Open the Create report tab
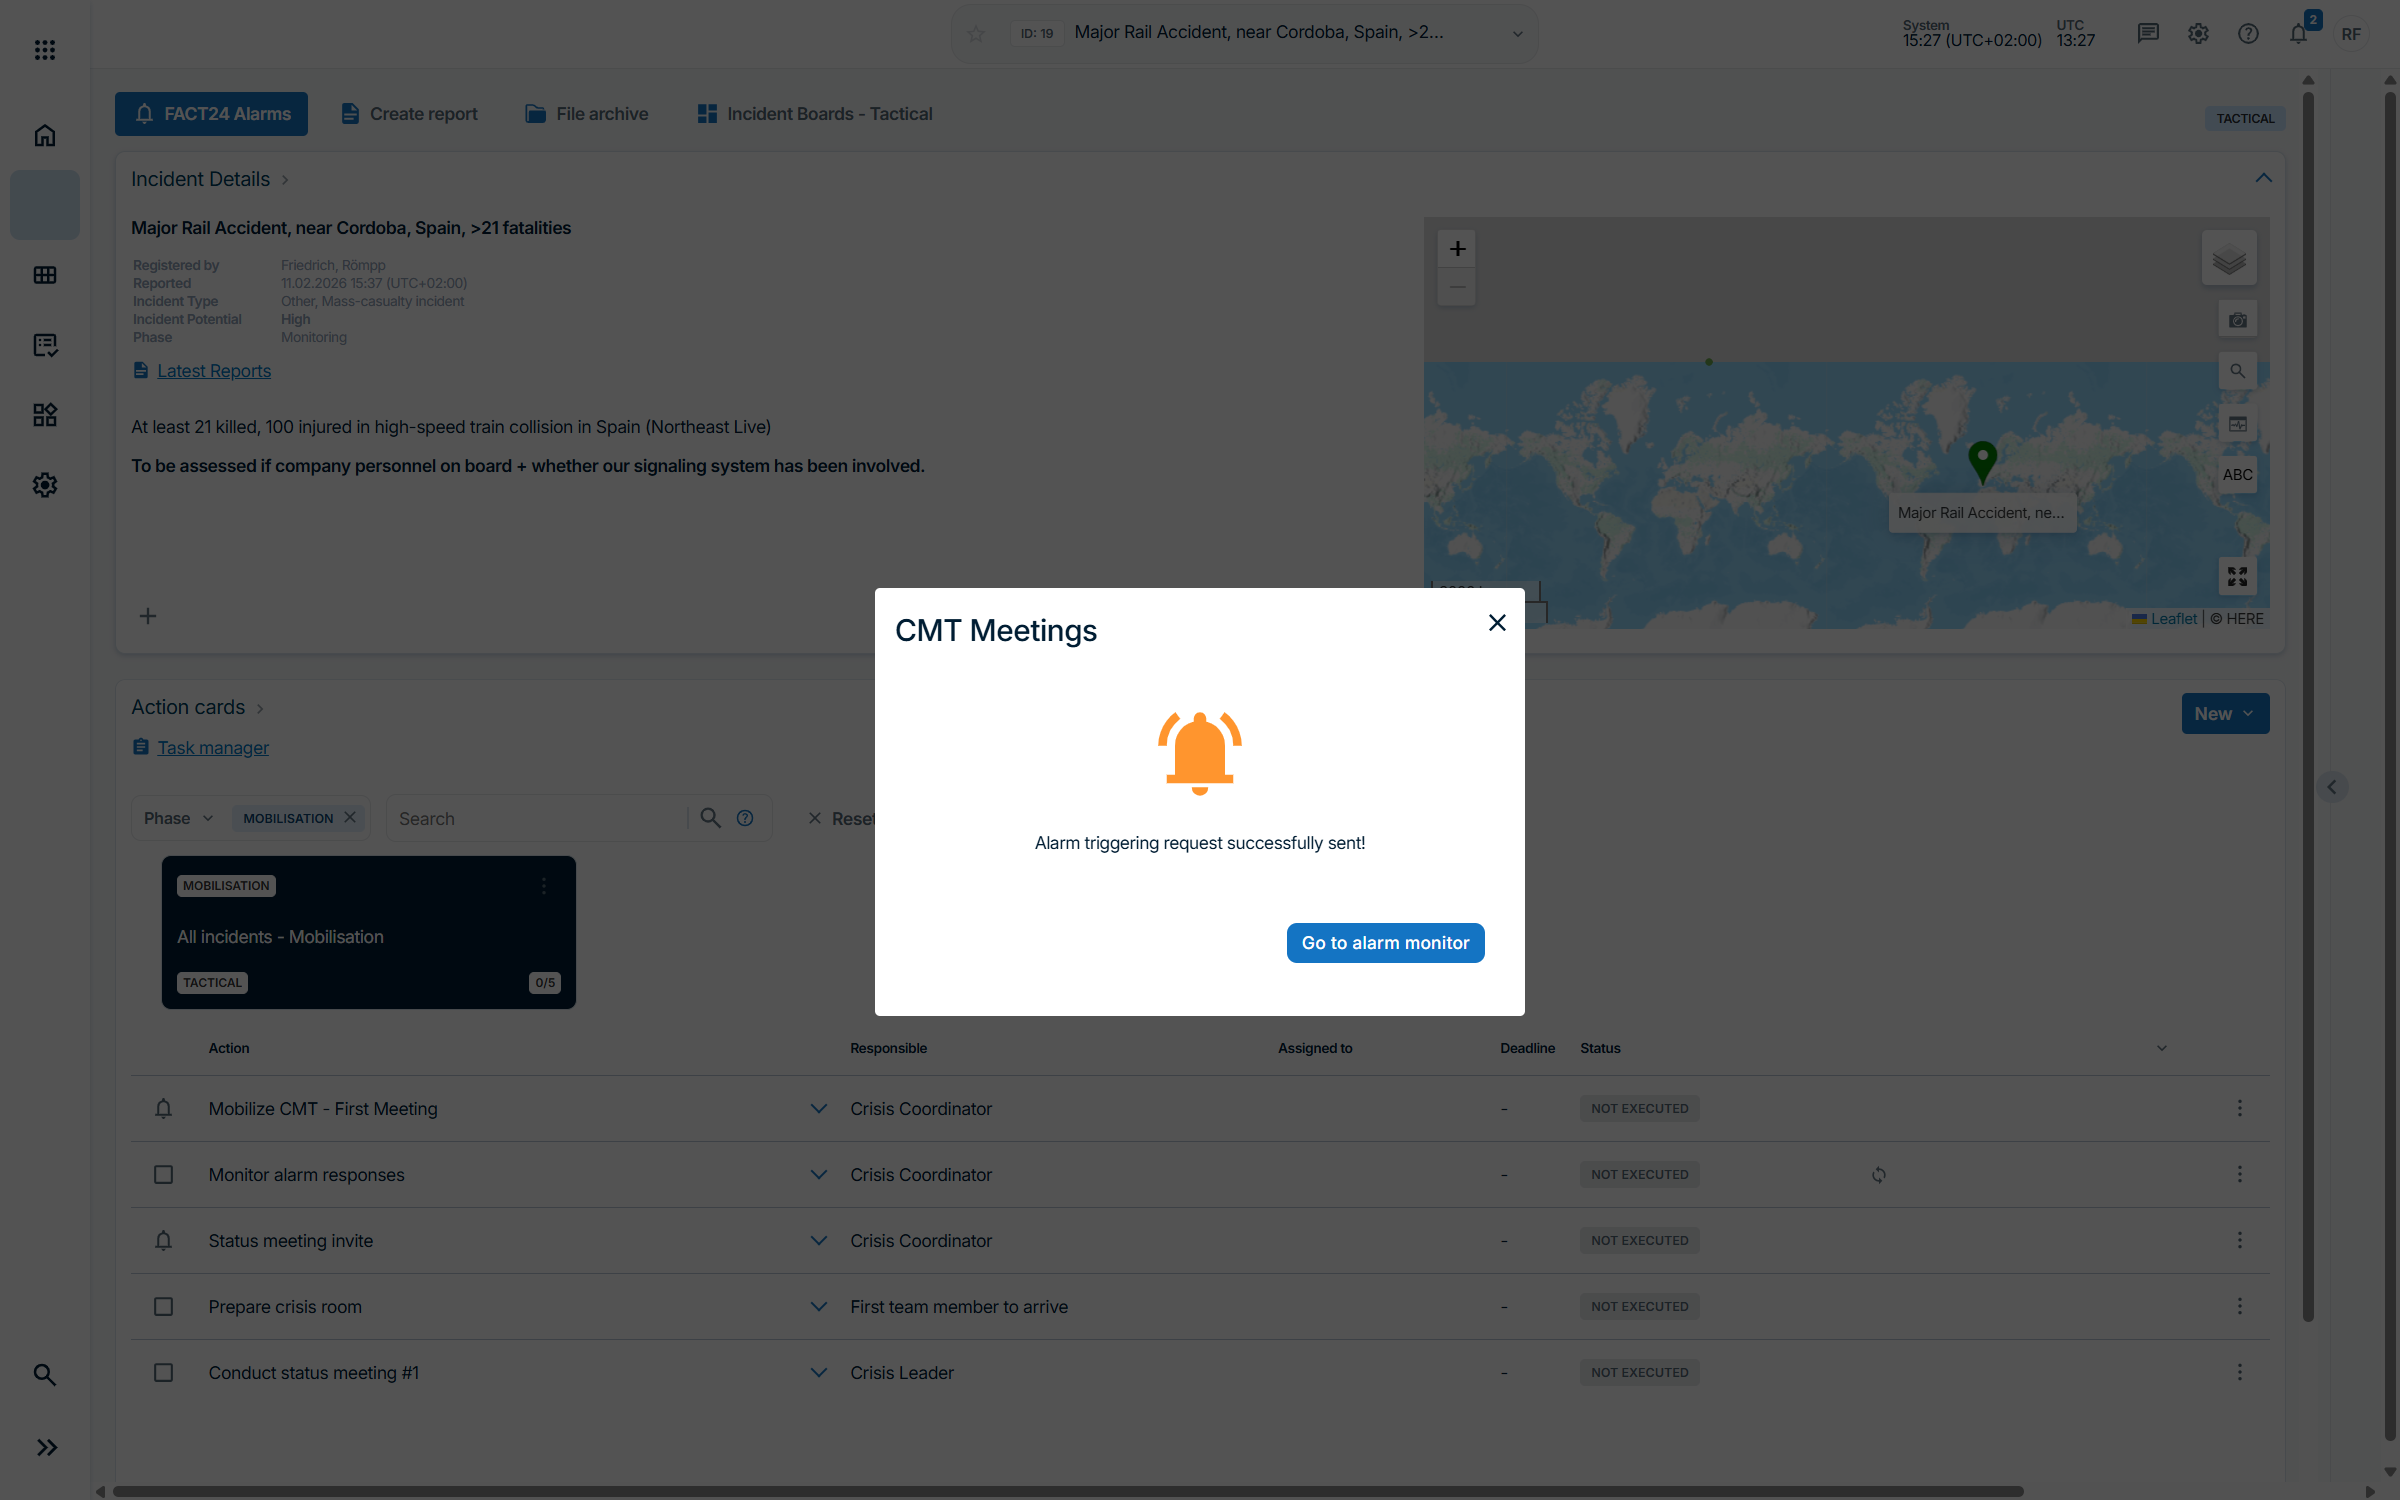 [x=409, y=114]
